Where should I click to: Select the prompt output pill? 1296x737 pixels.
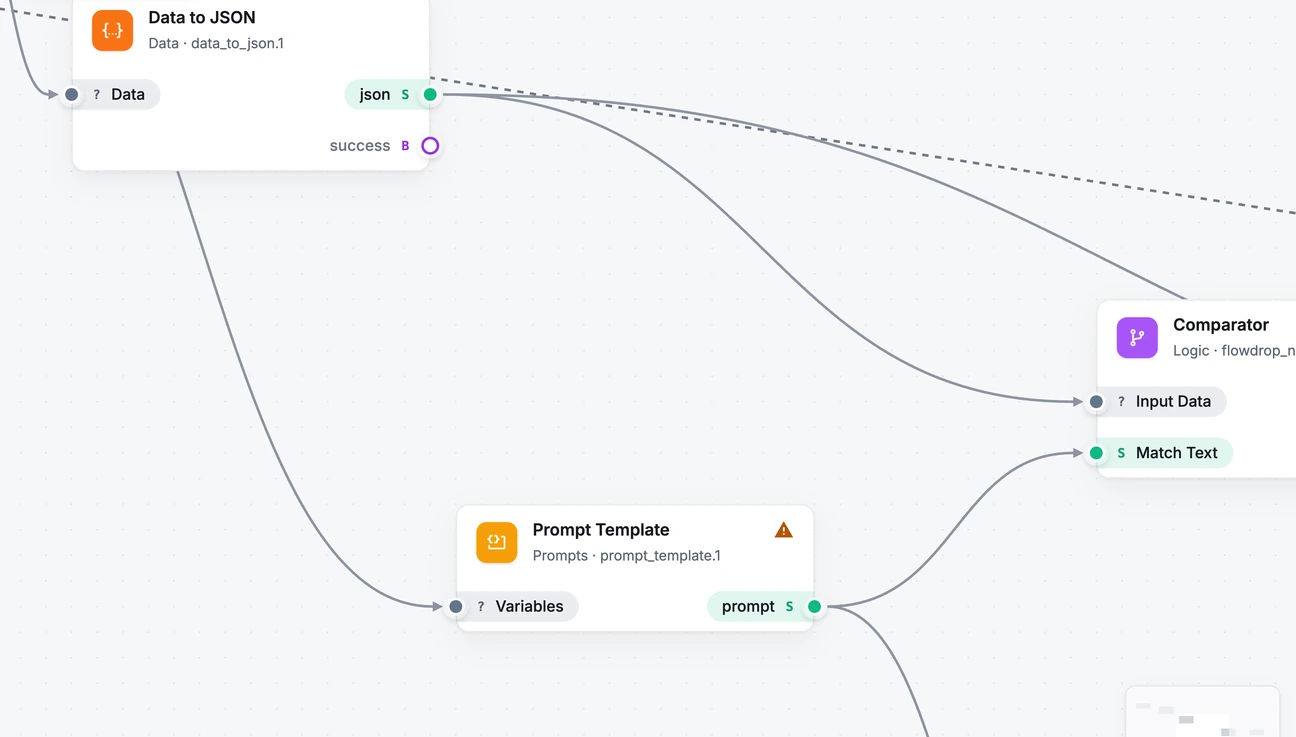pyautogui.click(x=761, y=607)
